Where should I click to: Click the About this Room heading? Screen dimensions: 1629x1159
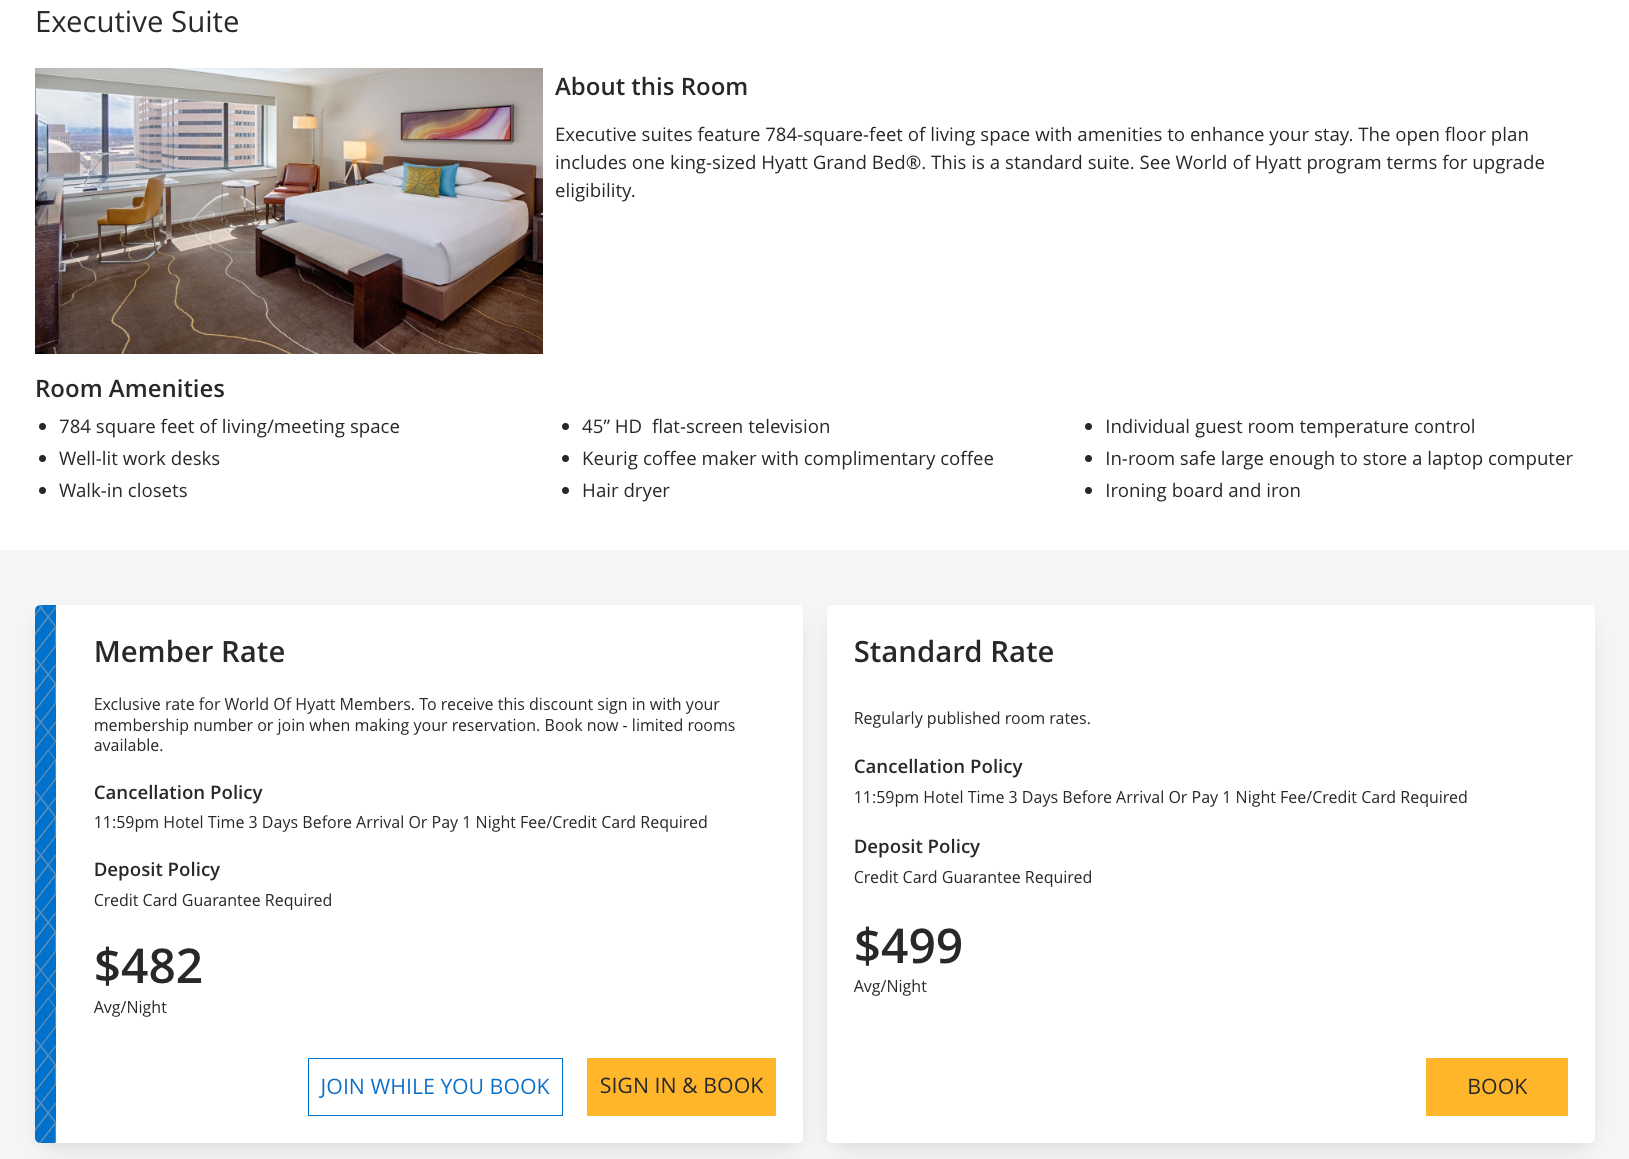(x=651, y=86)
